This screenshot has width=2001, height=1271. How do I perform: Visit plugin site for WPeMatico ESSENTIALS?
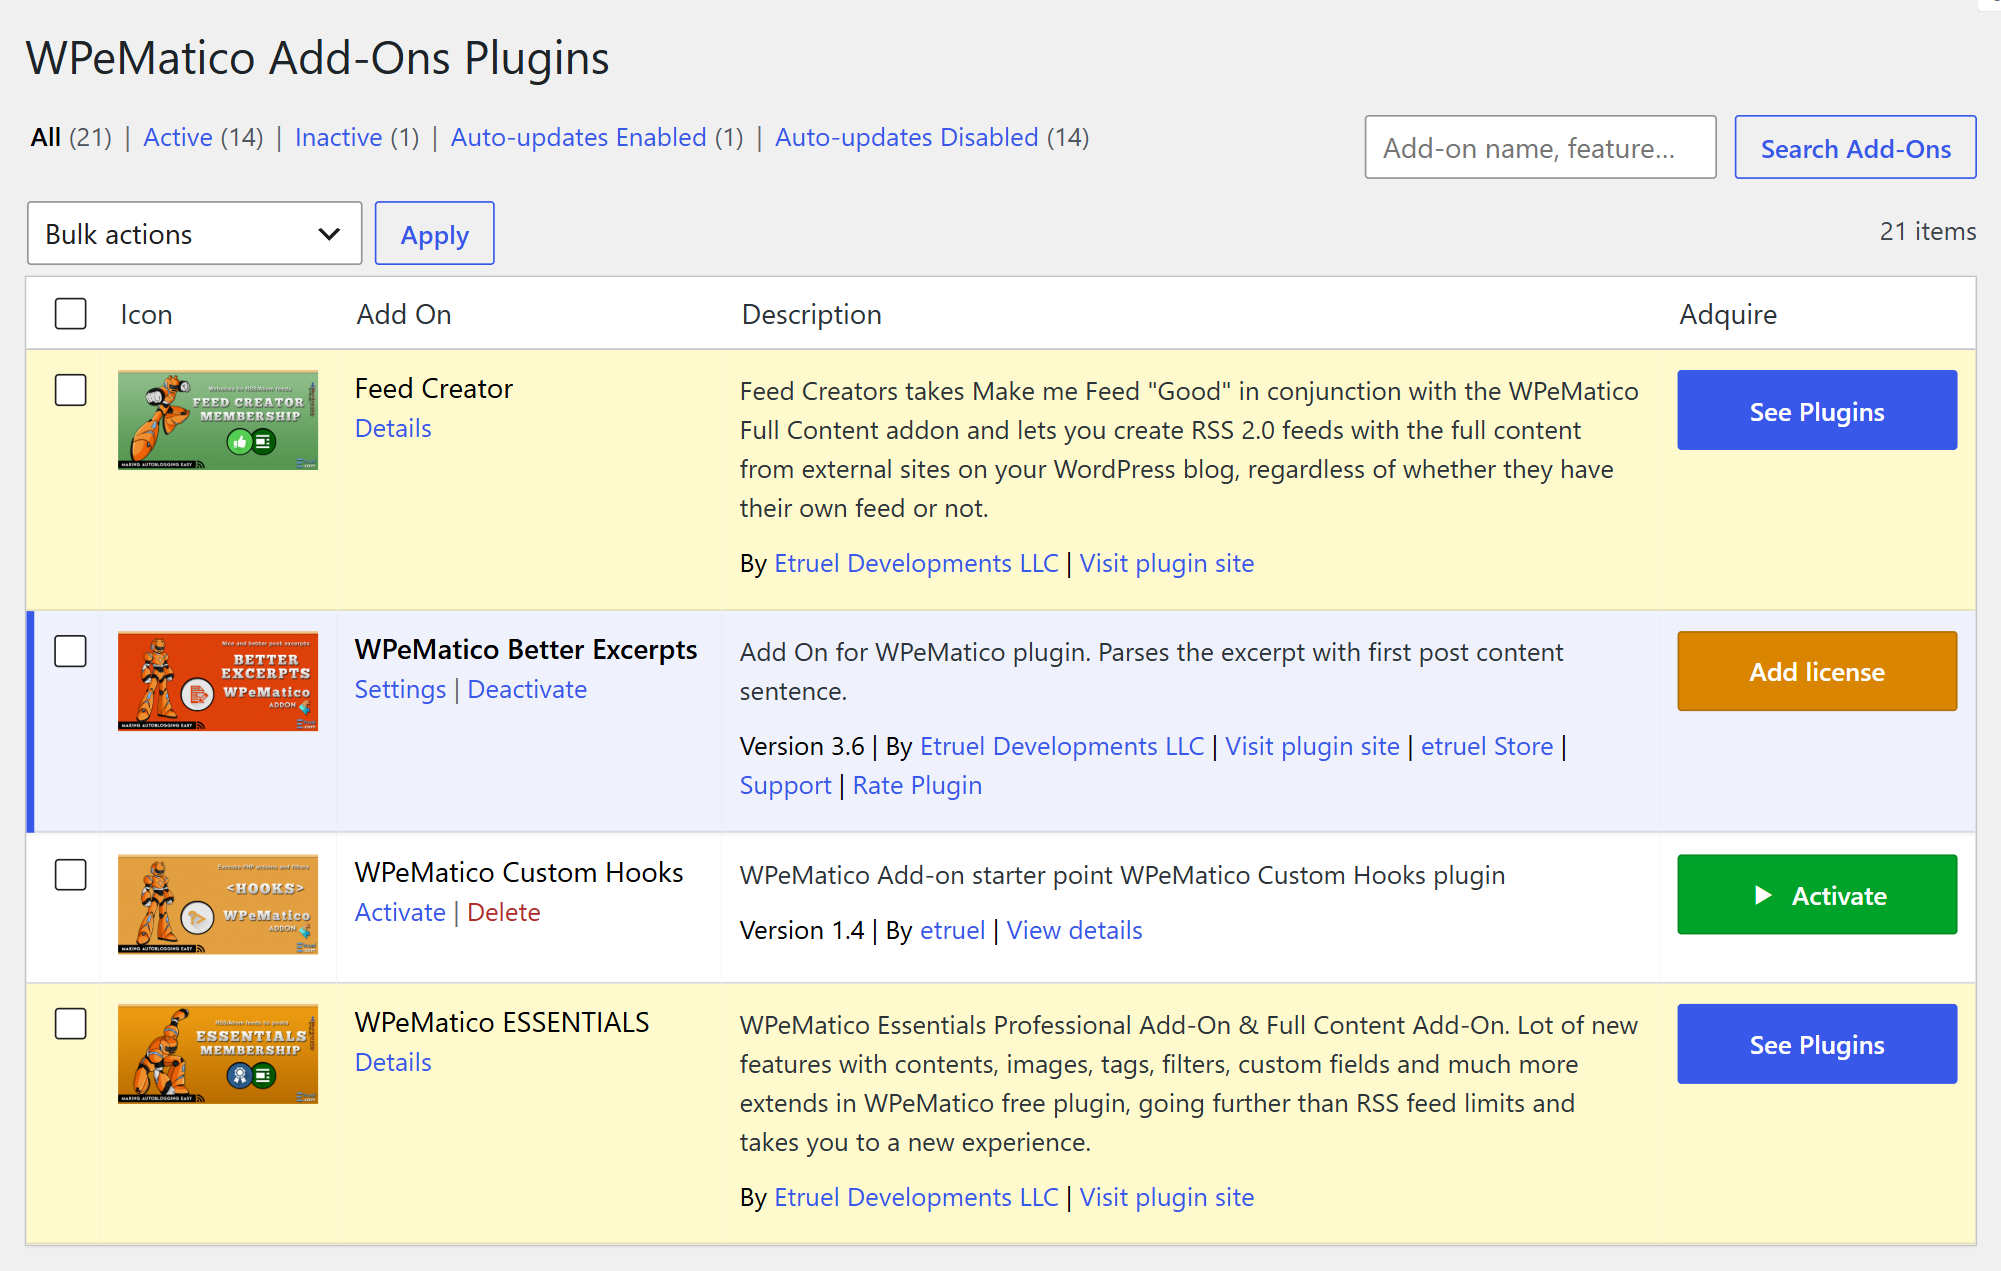click(x=1167, y=1197)
